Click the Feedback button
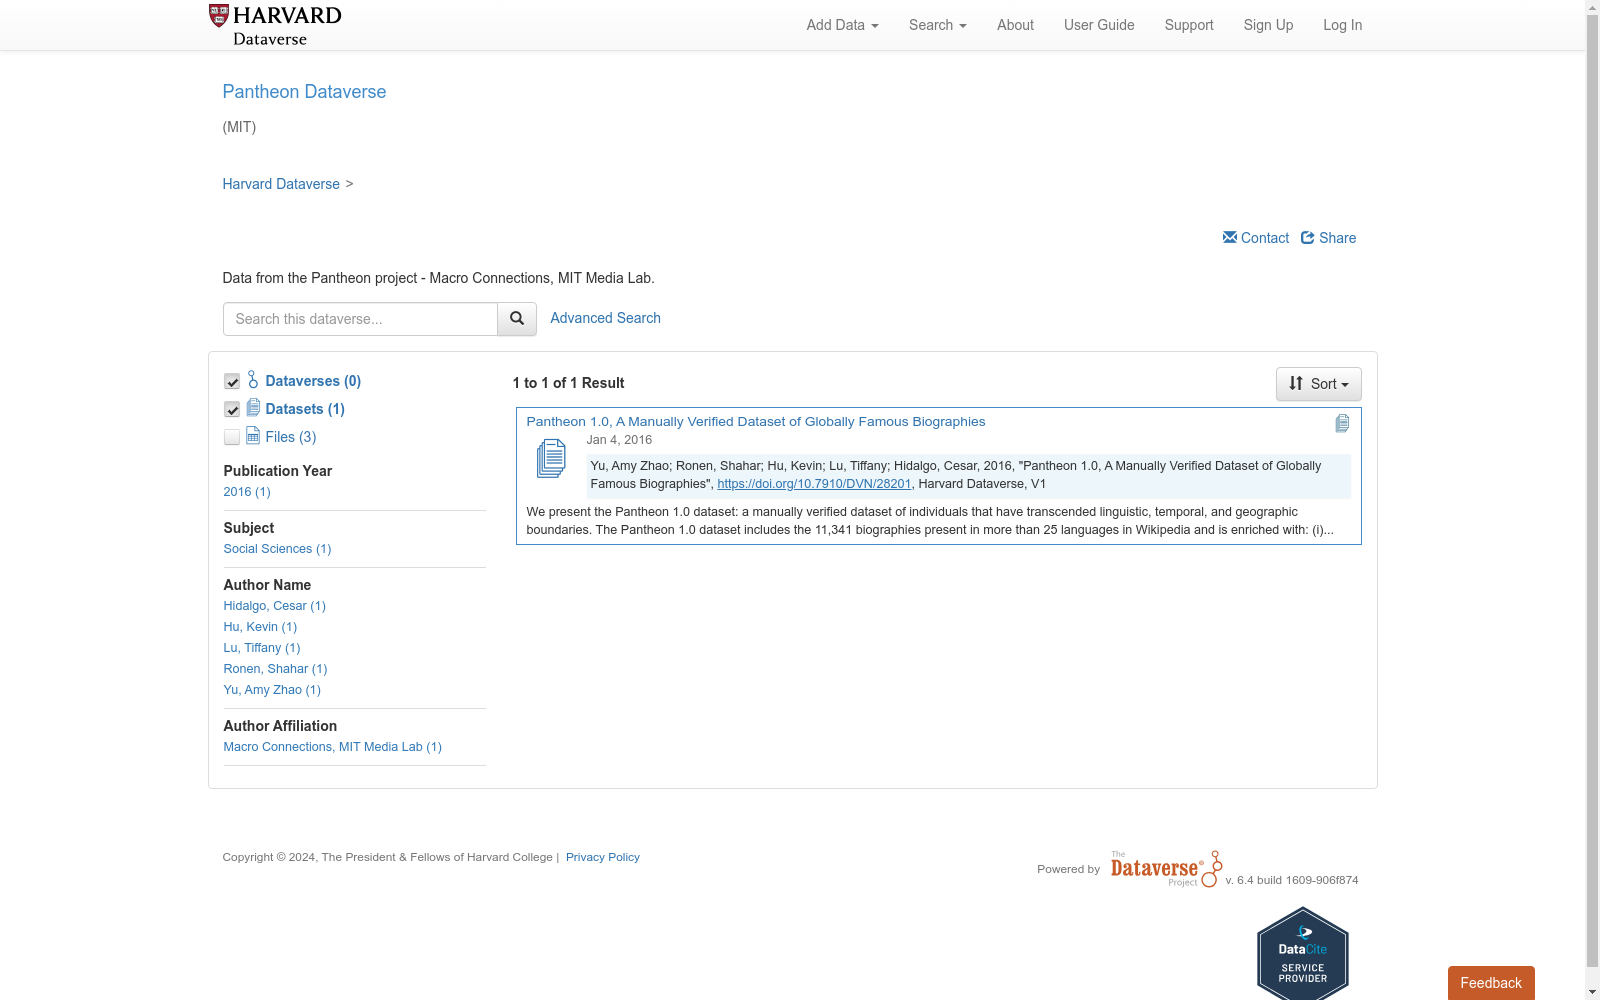Image resolution: width=1600 pixels, height=1000 pixels. (x=1491, y=983)
